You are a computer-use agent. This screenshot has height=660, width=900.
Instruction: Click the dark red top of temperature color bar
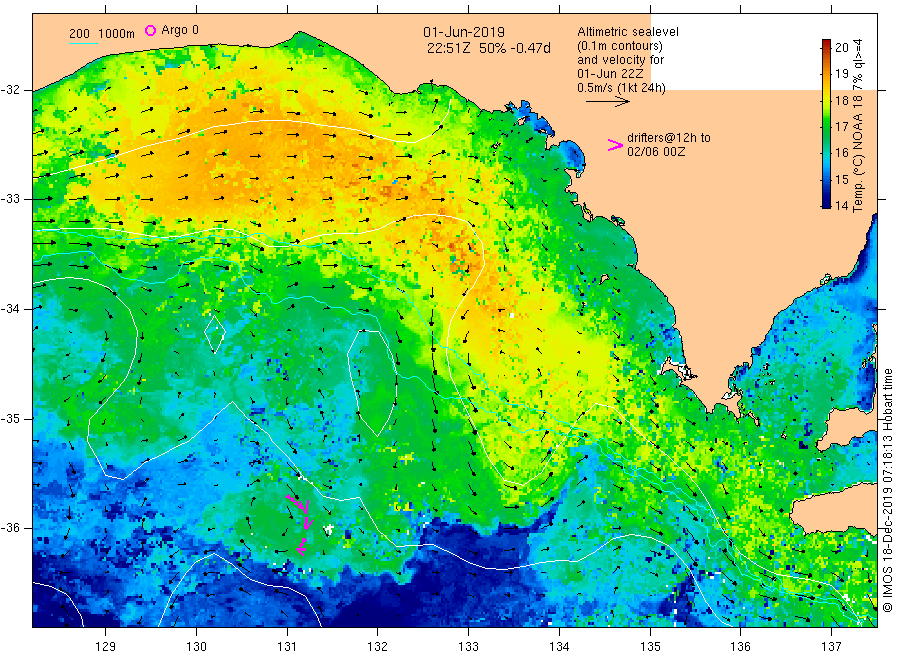(827, 44)
